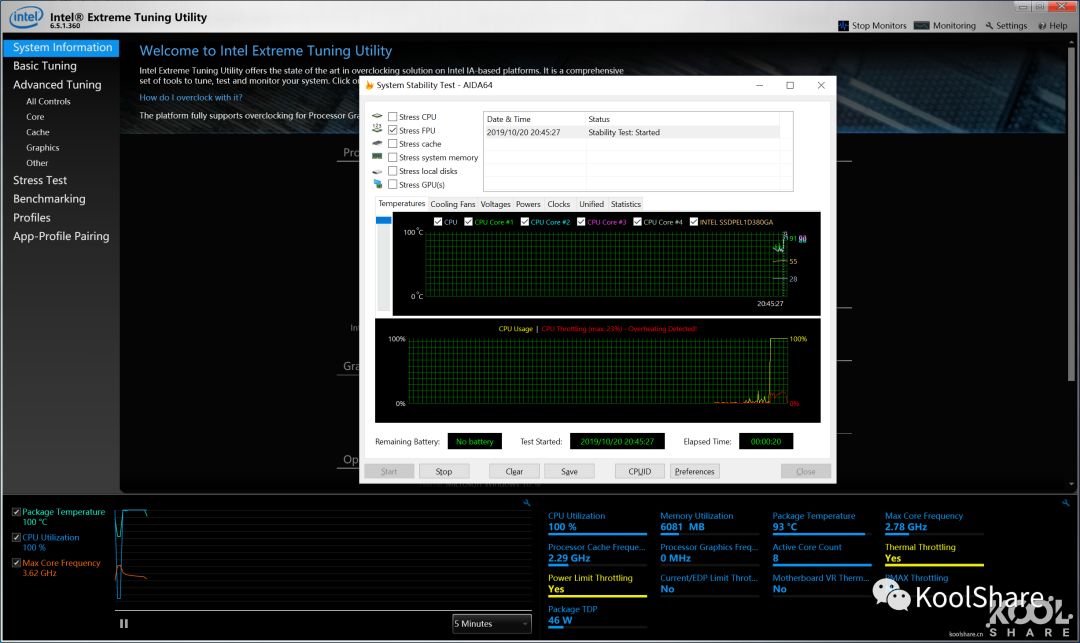Open Preferences in the AIDA64 dialog
The height and width of the screenshot is (643, 1080).
point(694,472)
